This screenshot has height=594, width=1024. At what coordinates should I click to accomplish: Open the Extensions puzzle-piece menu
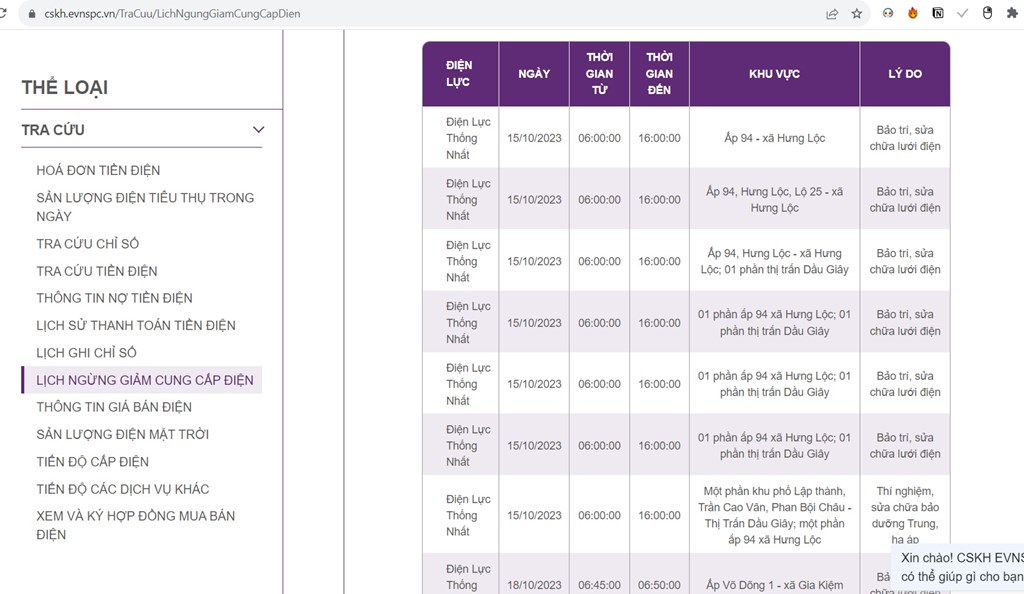(x=1012, y=13)
